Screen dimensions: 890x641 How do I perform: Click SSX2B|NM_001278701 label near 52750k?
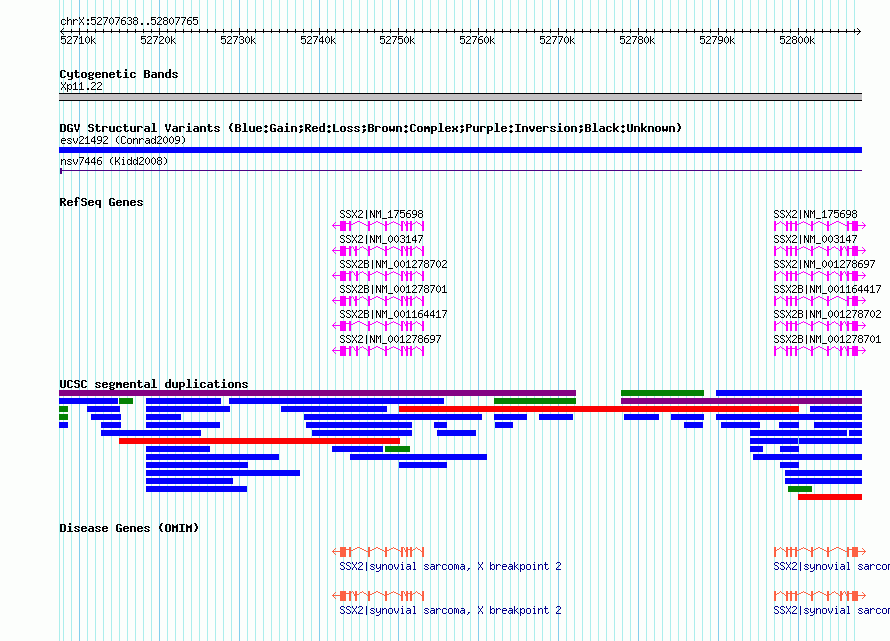393,290
